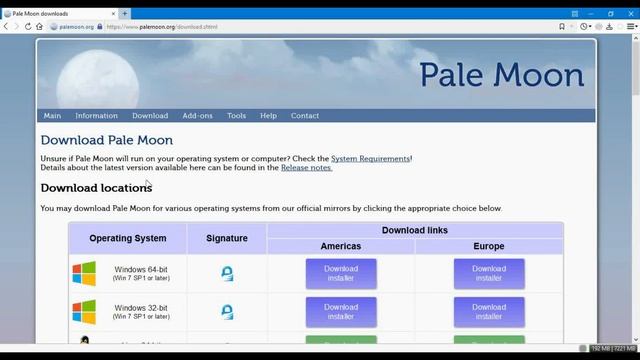Click the Download links table header
This screenshot has height=360, width=640.
[x=415, y=230]
